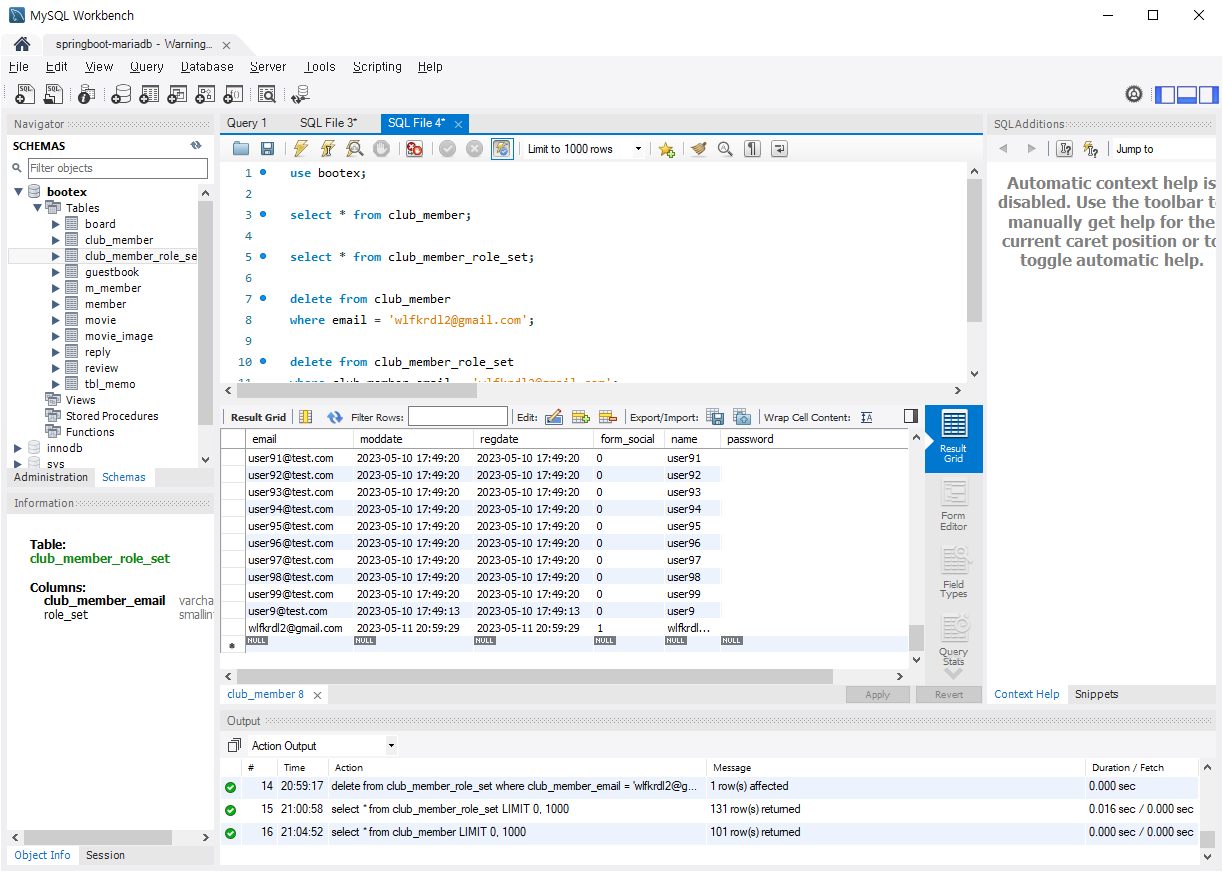Create a new view using the toolbar icon
This screenshot has height=872, width=1223.
pos(177,94)
